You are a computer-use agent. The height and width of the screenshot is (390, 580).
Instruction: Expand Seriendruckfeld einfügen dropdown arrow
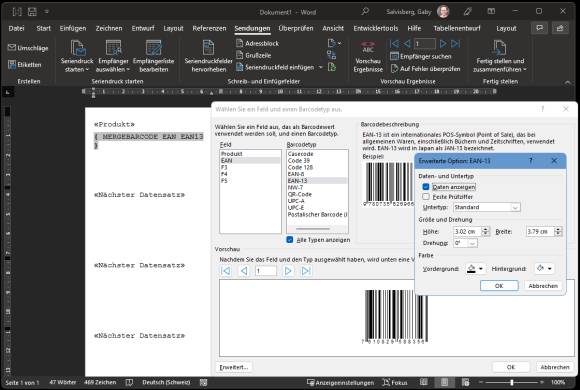point(321,67)
